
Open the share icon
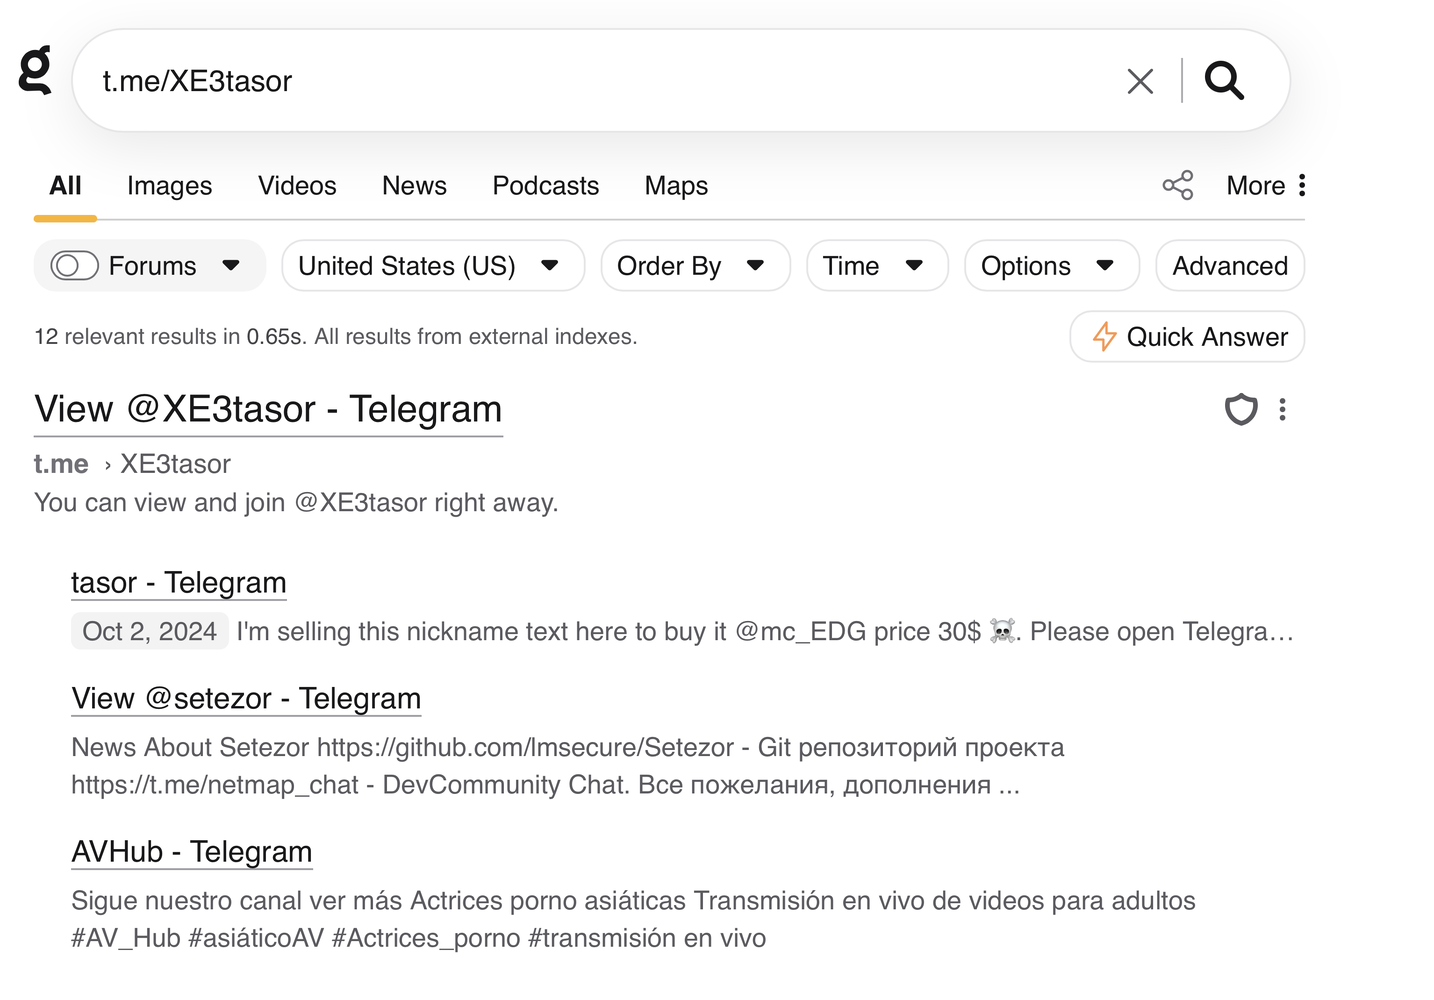1178,185
